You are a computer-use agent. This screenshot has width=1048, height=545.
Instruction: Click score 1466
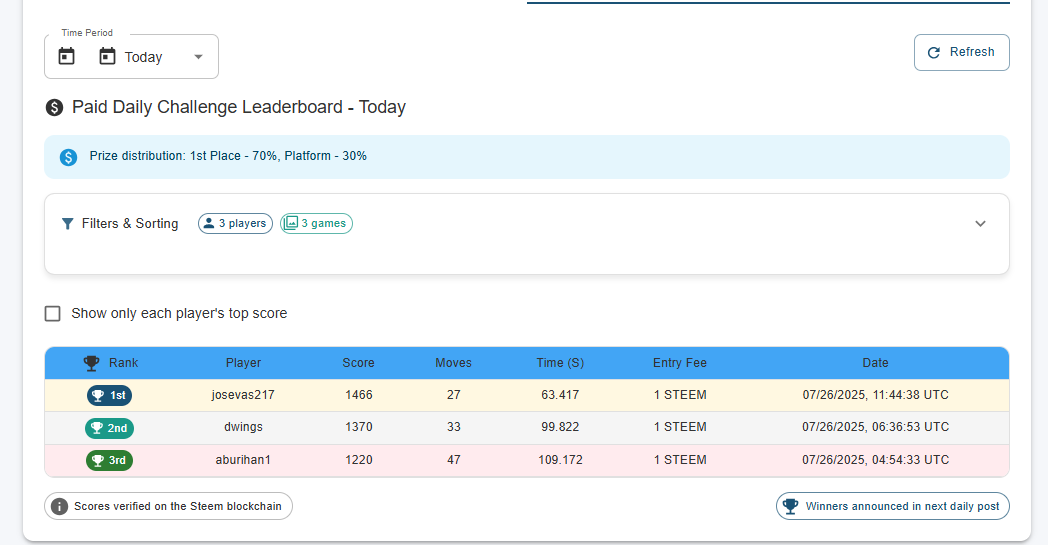(x=359, y=395)
